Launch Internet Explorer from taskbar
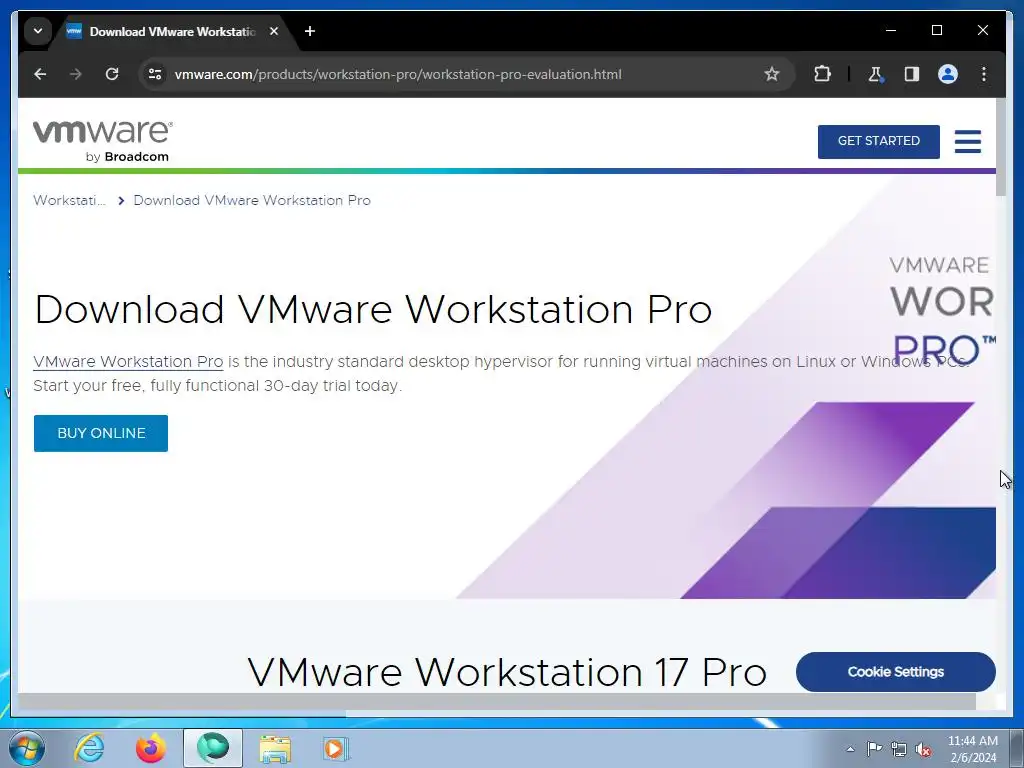The width and height of the screenshot is (1024, 768). pyautogui.click(x=89, y=748)
